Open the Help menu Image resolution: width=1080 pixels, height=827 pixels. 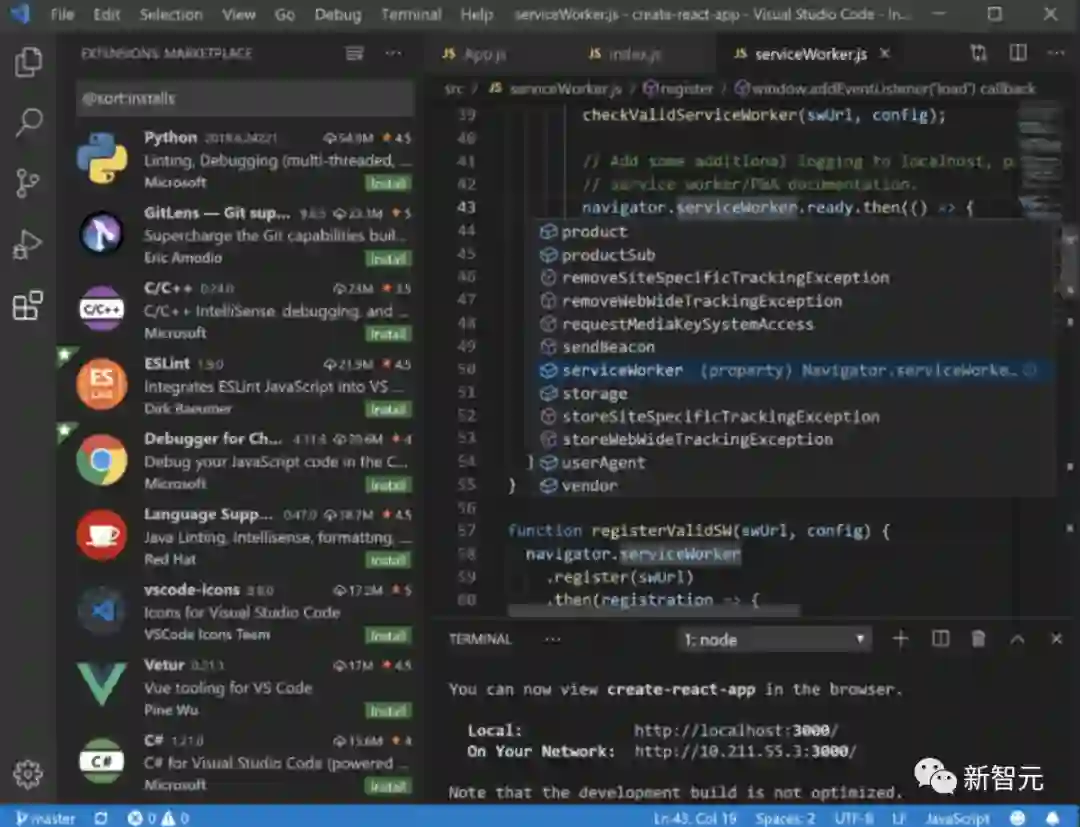477,14
